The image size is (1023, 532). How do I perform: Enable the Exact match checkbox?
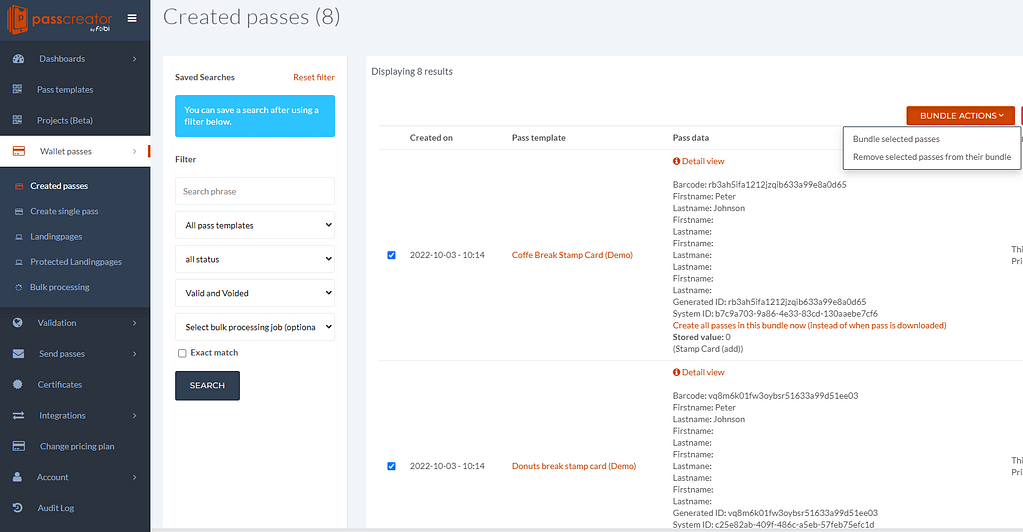[x=182, y=353]
